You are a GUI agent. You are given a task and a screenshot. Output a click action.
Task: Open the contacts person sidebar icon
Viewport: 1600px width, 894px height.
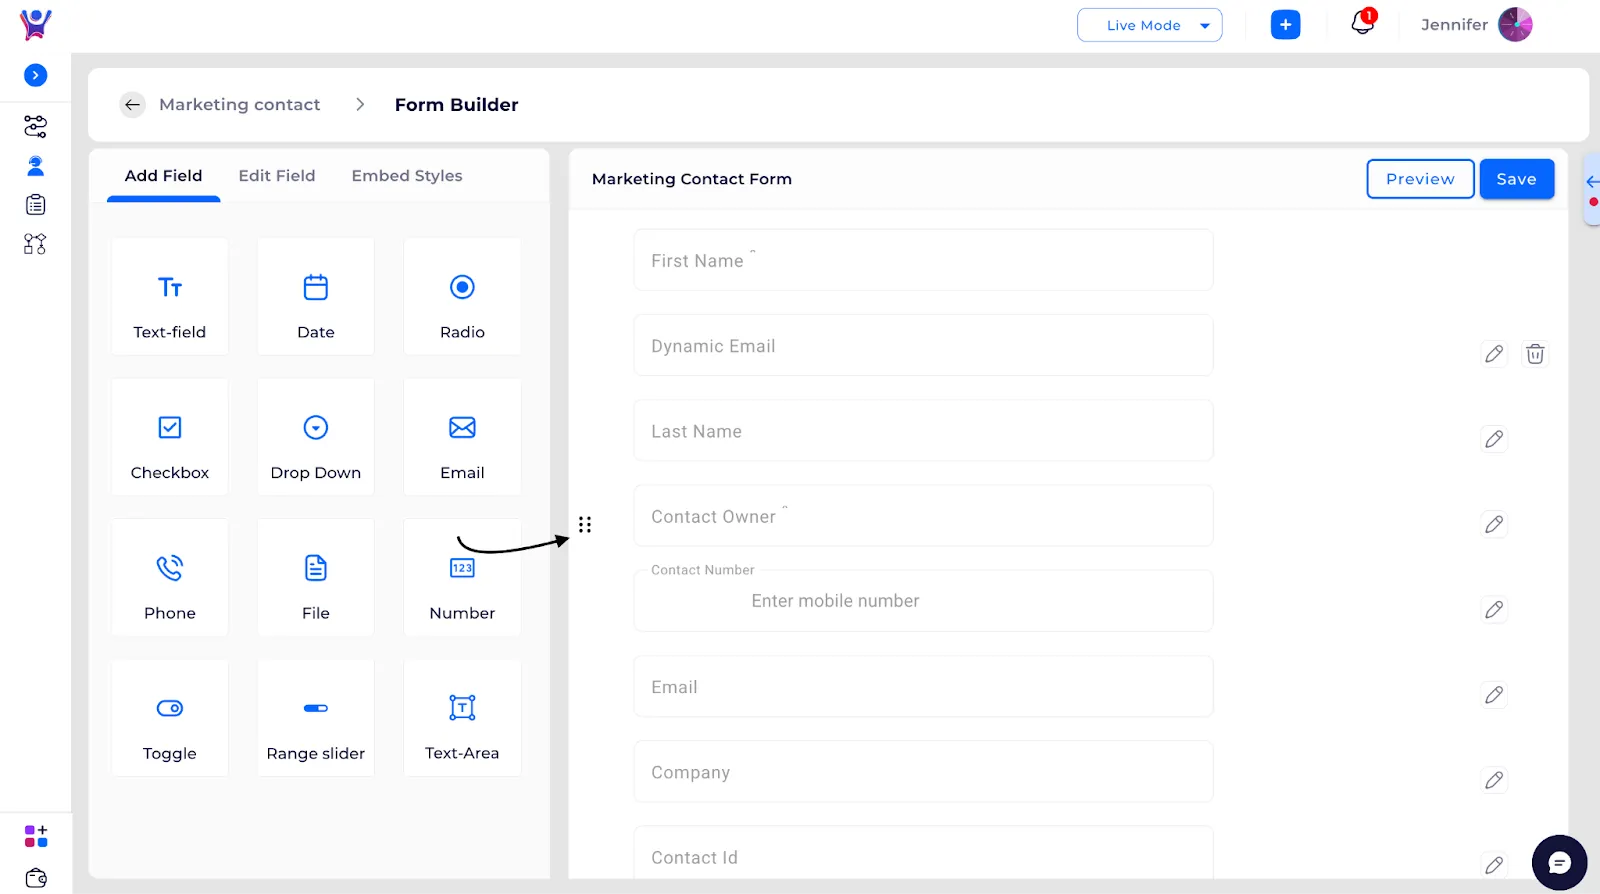(35, 165)
